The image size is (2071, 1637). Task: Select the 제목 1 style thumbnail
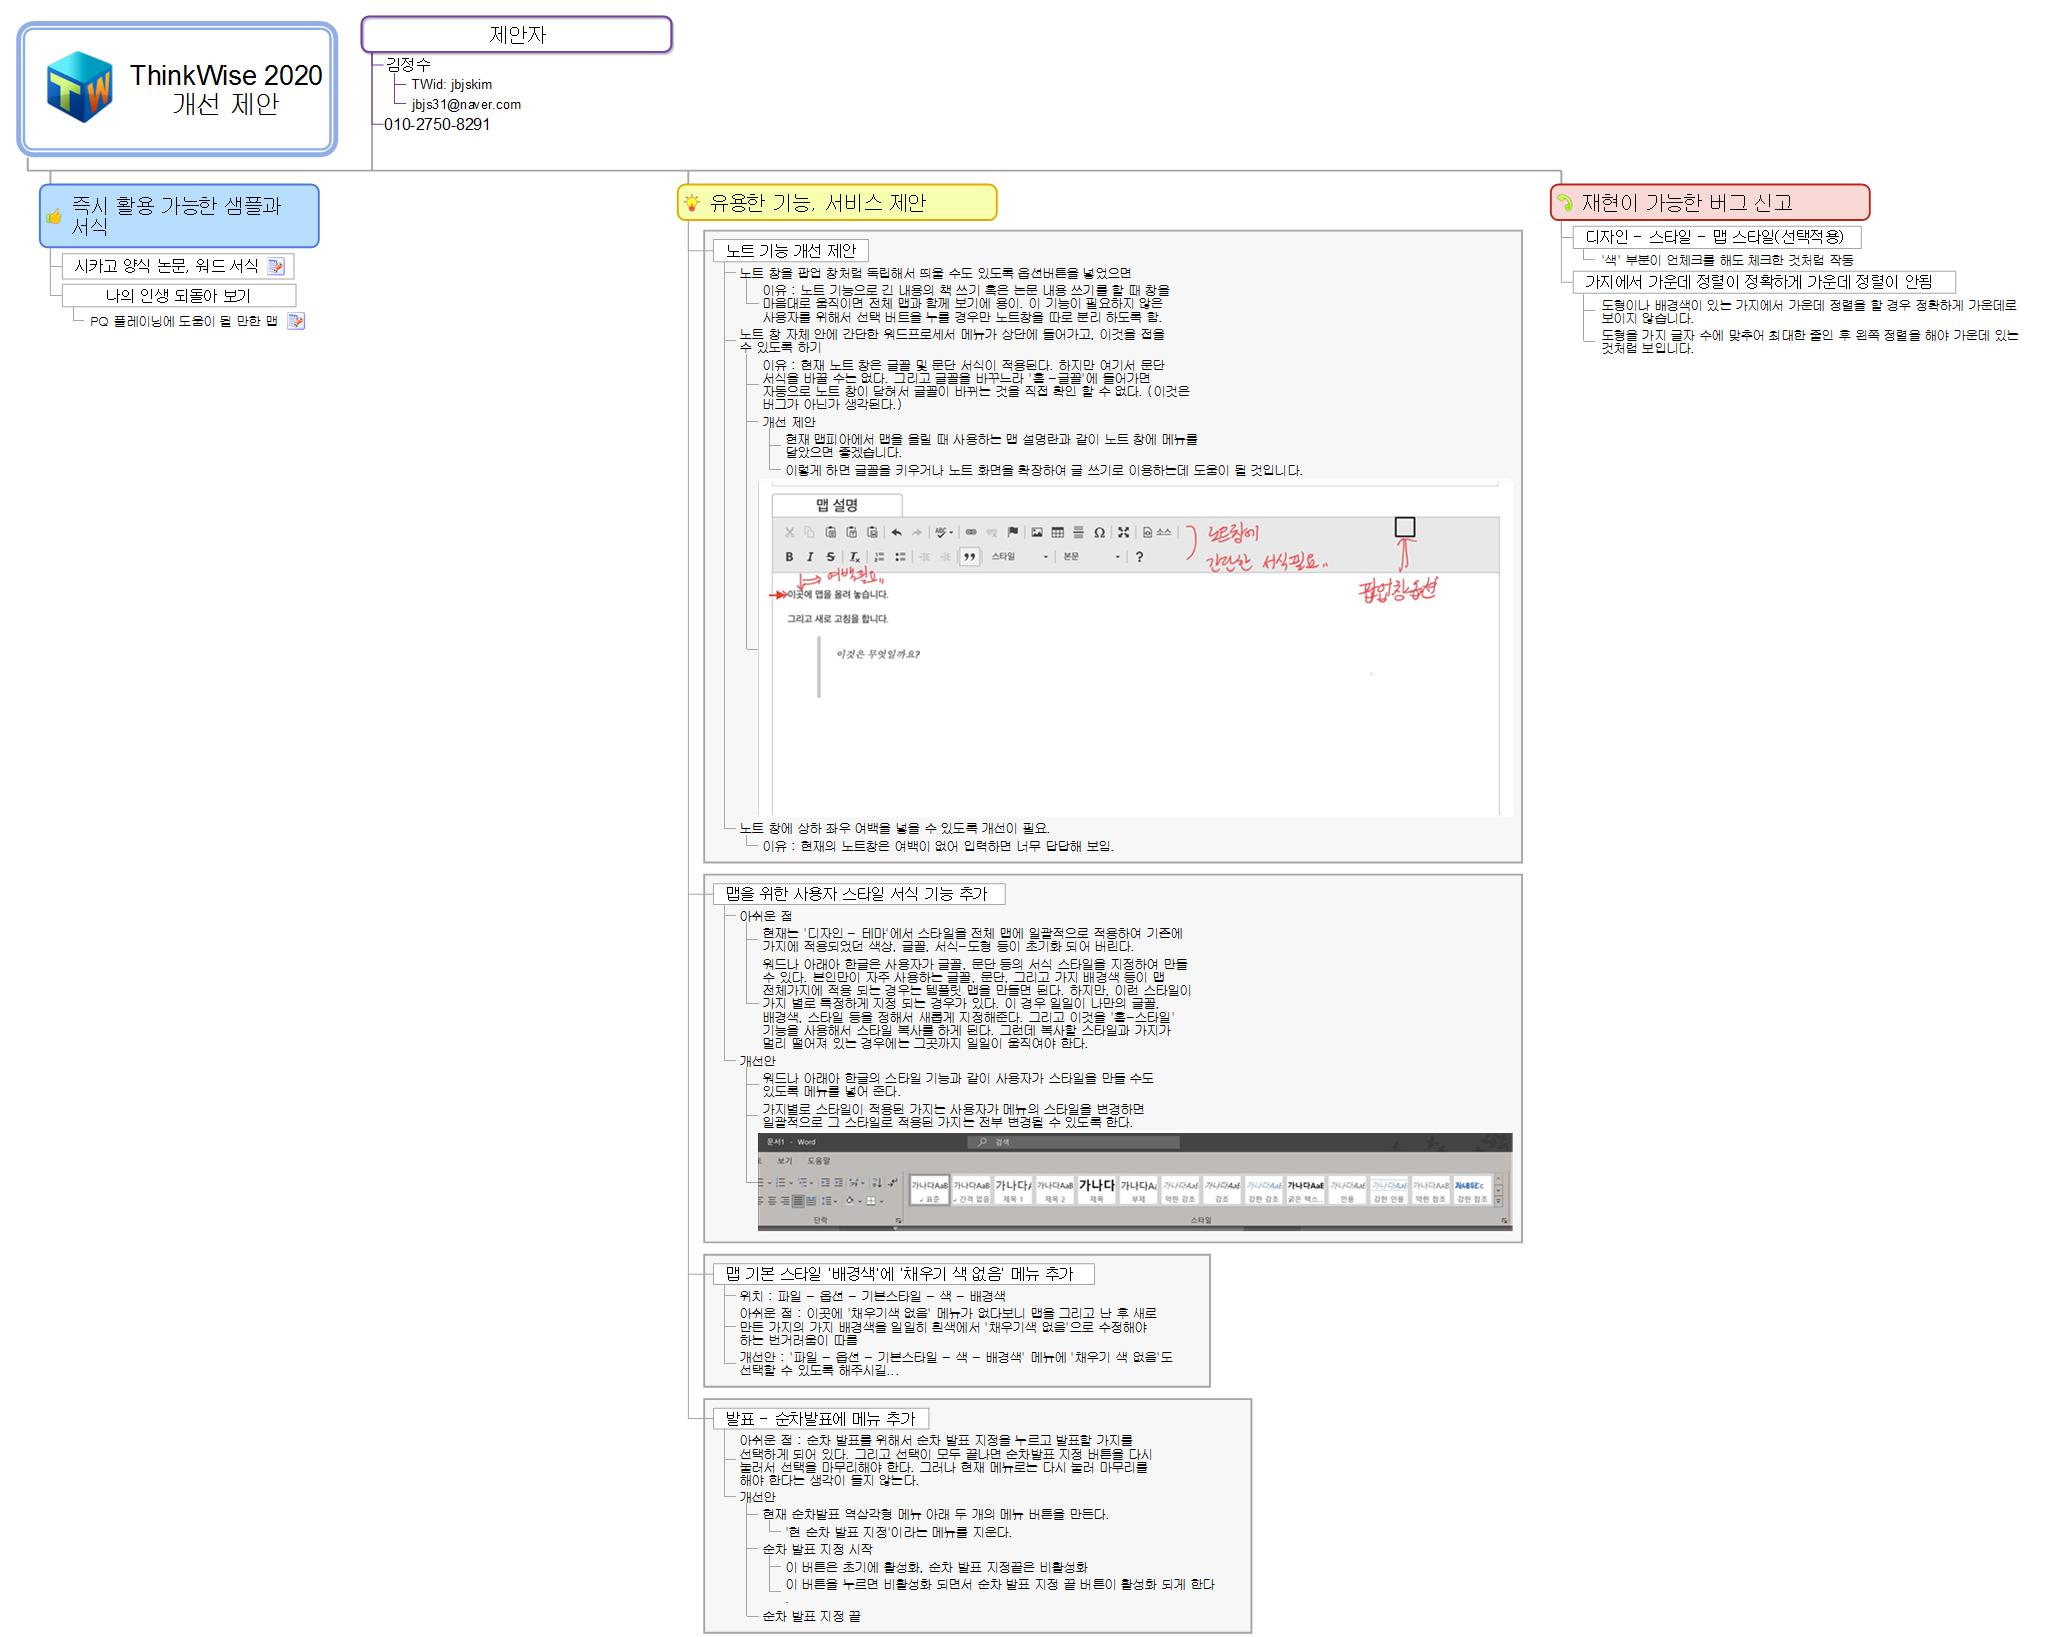click(x=1013, y=1189)
